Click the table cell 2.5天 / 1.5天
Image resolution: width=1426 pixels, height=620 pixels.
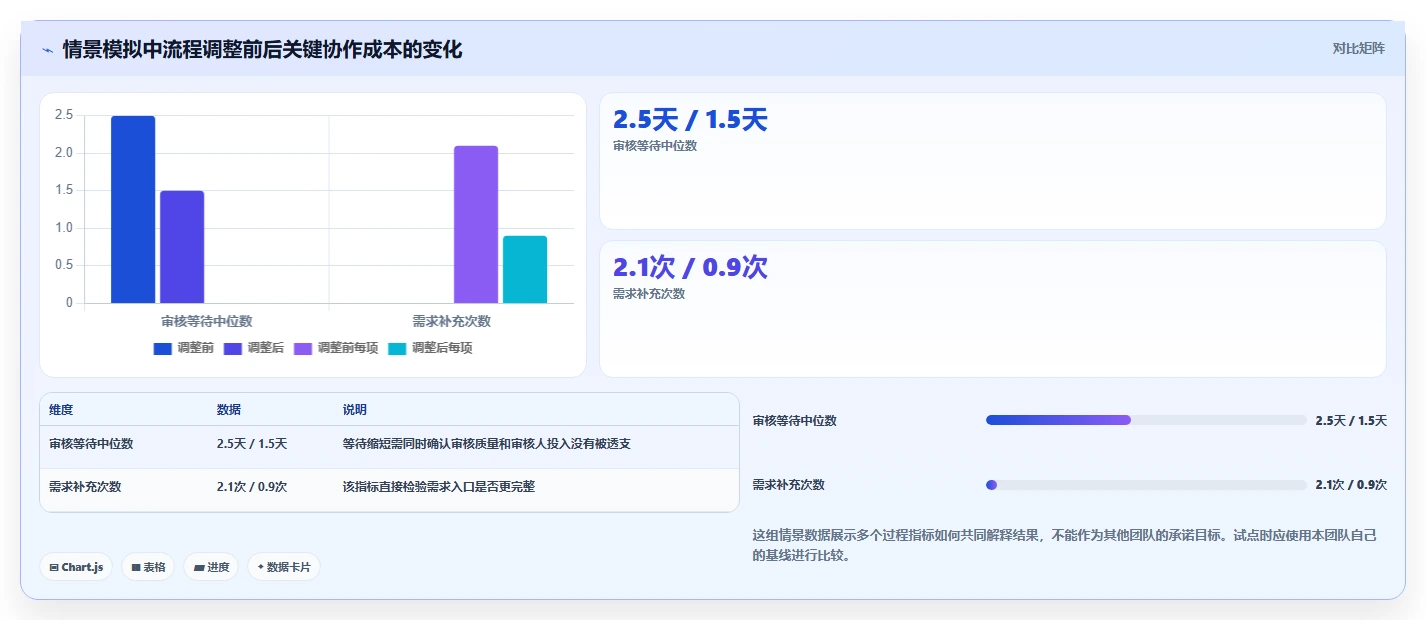coord(252,444)
